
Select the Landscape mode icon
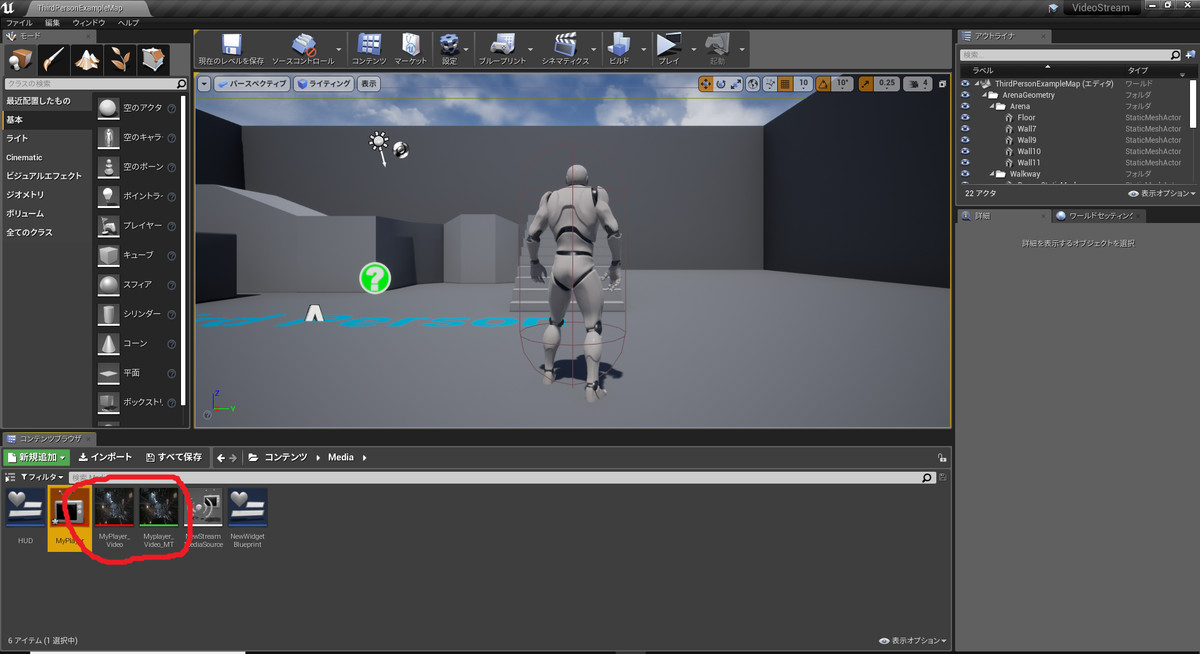pyautogui.click(x=87, y=59)
